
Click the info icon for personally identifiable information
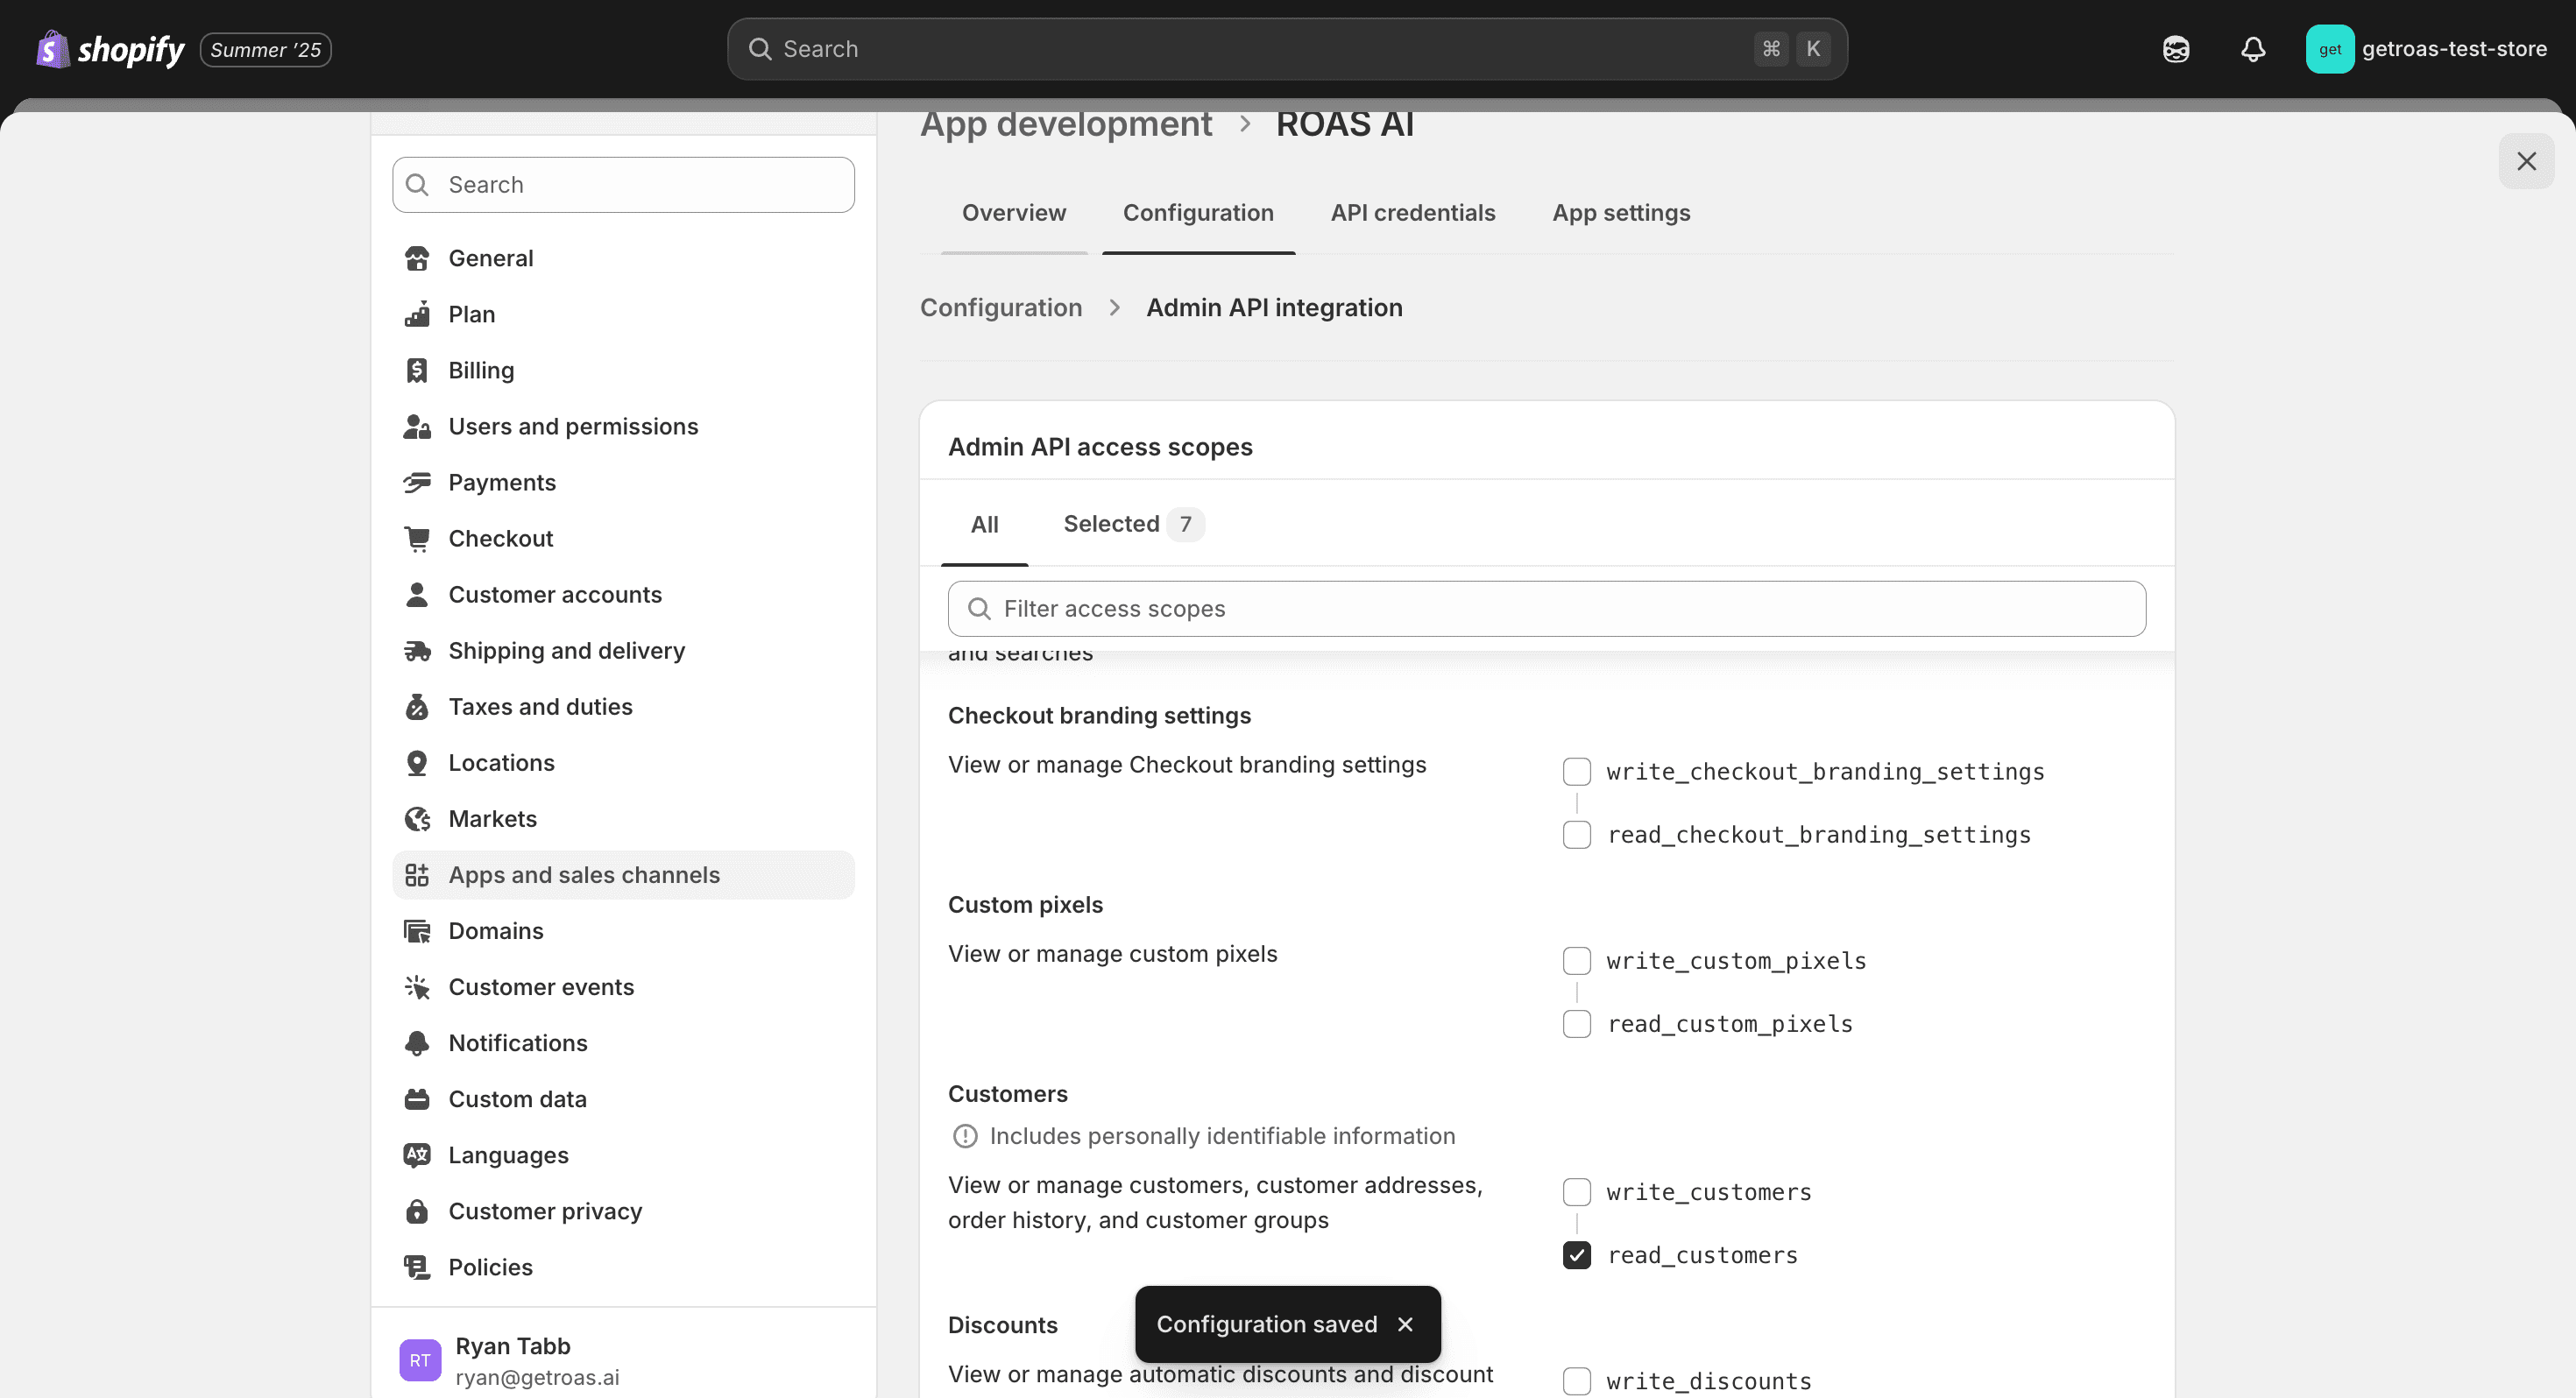click(x=965, y=1136)
